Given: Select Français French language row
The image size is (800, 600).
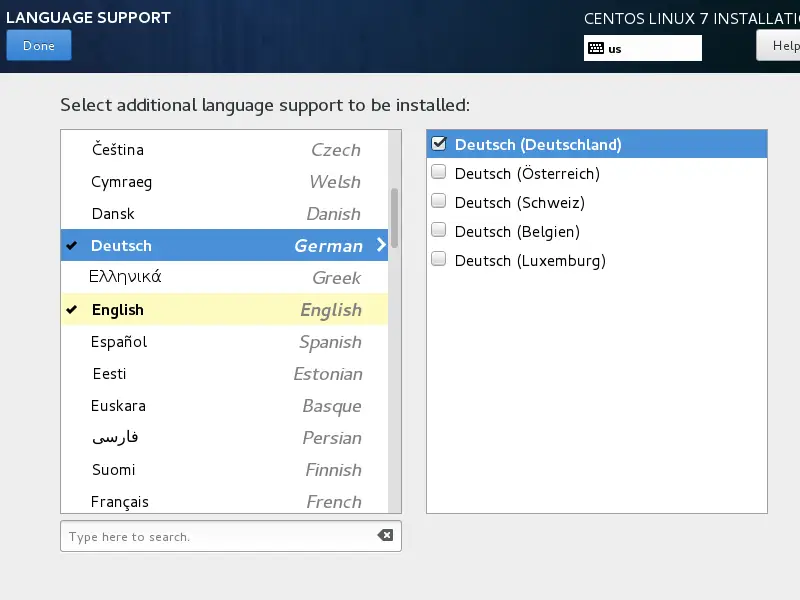Looking at the screenshot, I should coord(224,501).
